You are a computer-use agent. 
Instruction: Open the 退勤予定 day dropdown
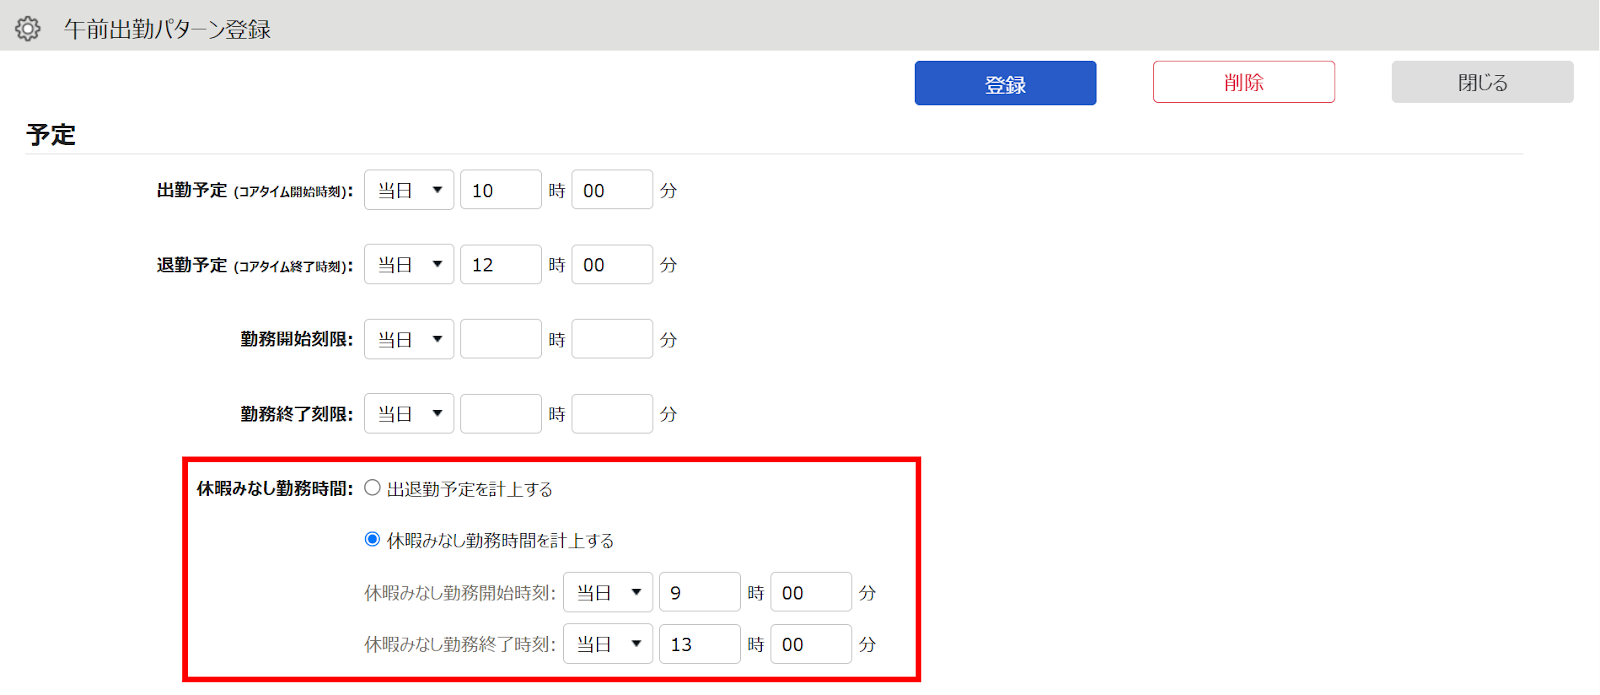(409, 265)
